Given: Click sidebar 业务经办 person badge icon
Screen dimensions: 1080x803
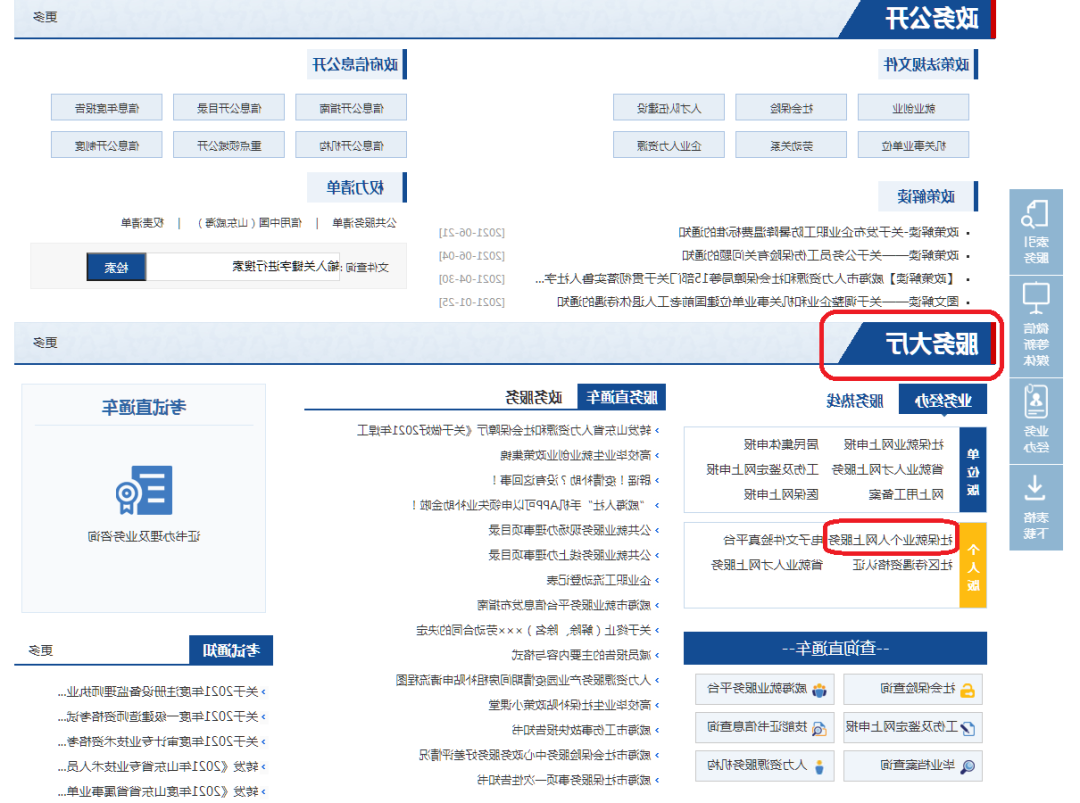Looking at the screenshot, I should (x=1035, y=402).
